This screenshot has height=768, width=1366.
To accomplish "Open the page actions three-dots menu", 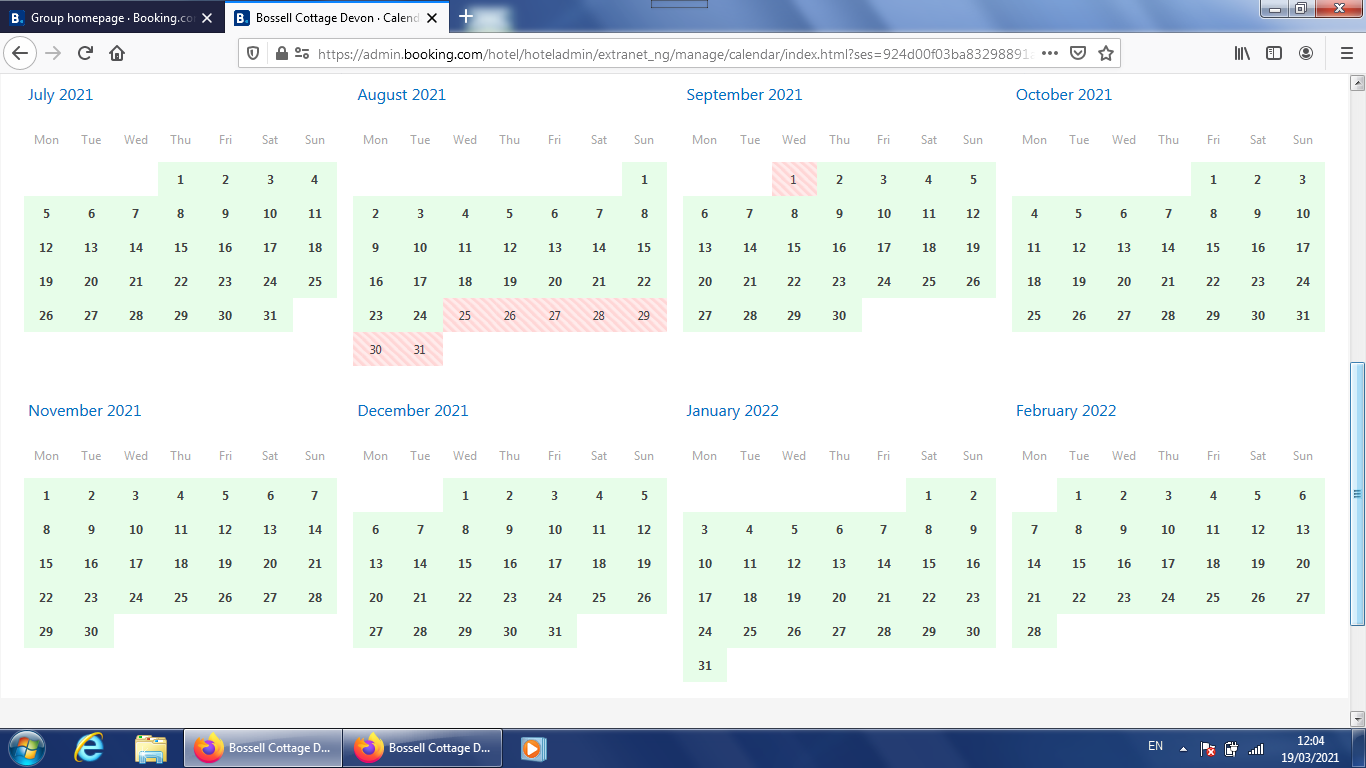I will 1050,53.
